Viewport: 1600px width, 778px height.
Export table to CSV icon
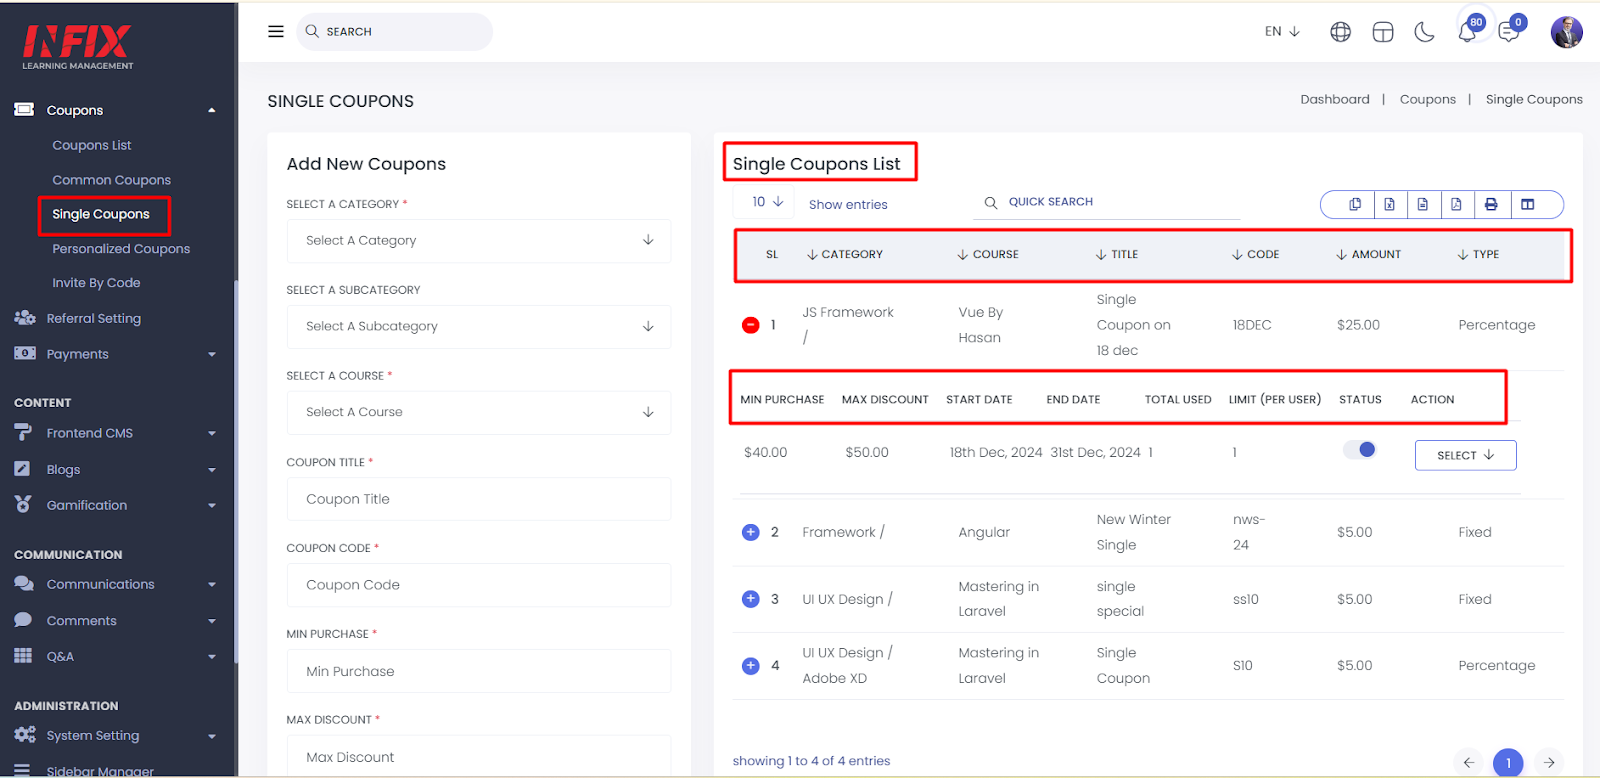[x=1422, y=204]
